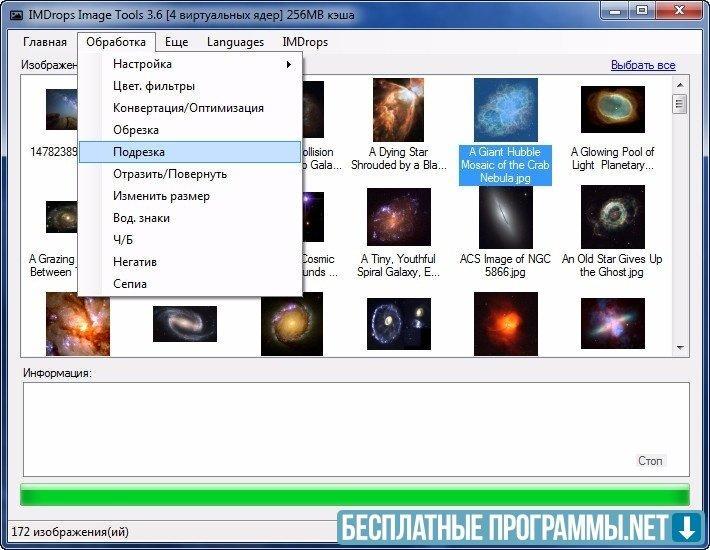Select A Grazing galaxy thumbnail

tap(62, 217)
